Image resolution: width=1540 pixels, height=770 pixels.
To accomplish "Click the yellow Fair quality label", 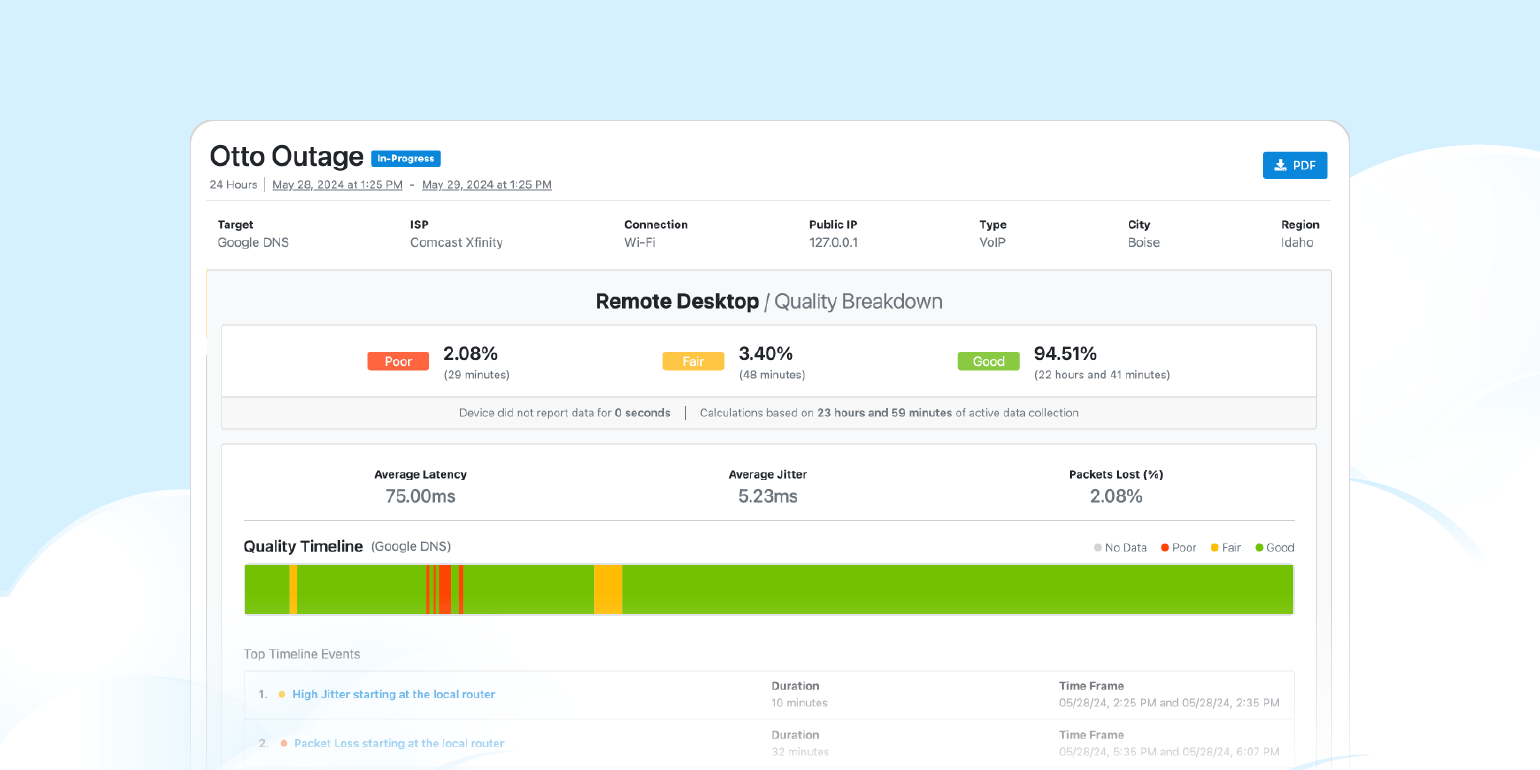I will 693,361.
